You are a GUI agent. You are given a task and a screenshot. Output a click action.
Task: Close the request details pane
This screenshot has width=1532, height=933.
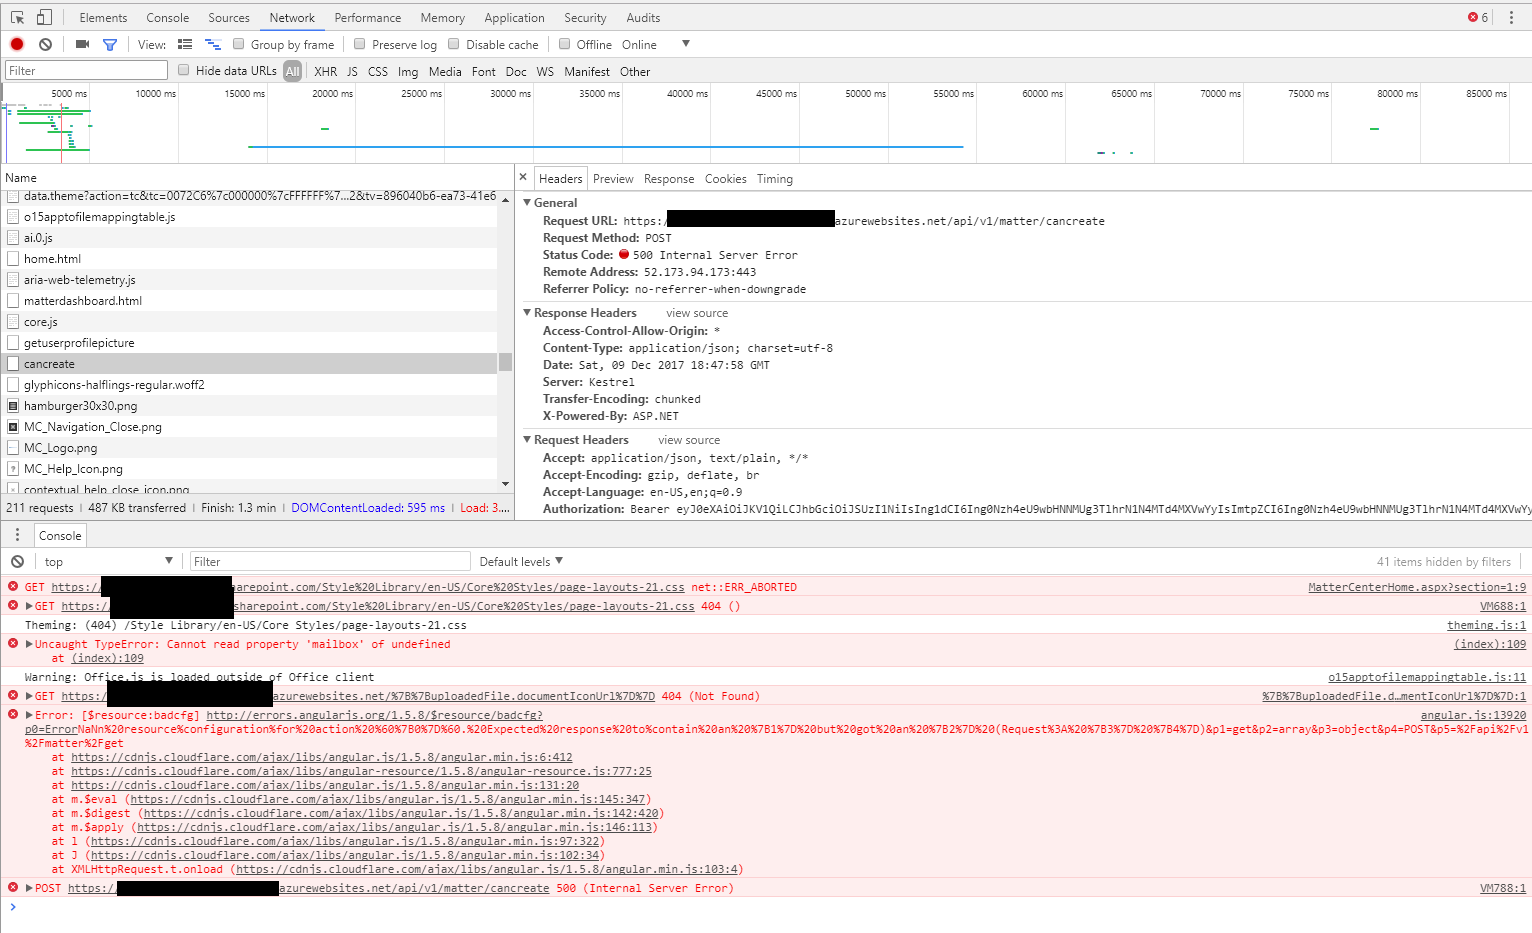[523, 177]
